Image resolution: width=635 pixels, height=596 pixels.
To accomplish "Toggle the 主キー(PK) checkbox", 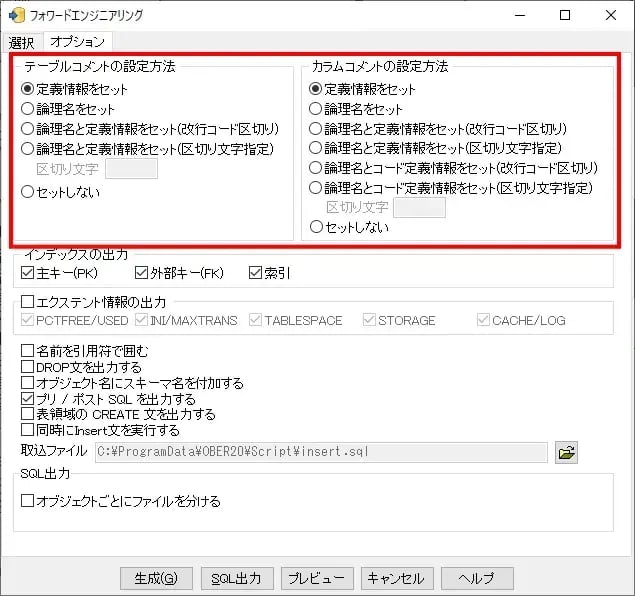I will (28, 273).
